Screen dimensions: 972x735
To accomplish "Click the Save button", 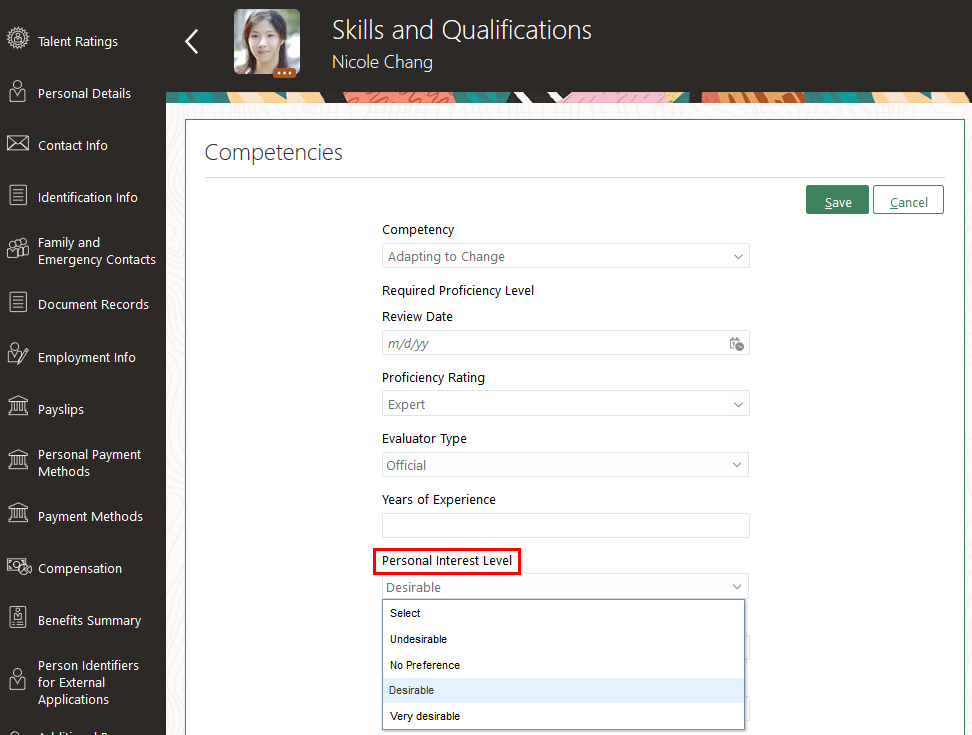I will click(x=837, y=201).
